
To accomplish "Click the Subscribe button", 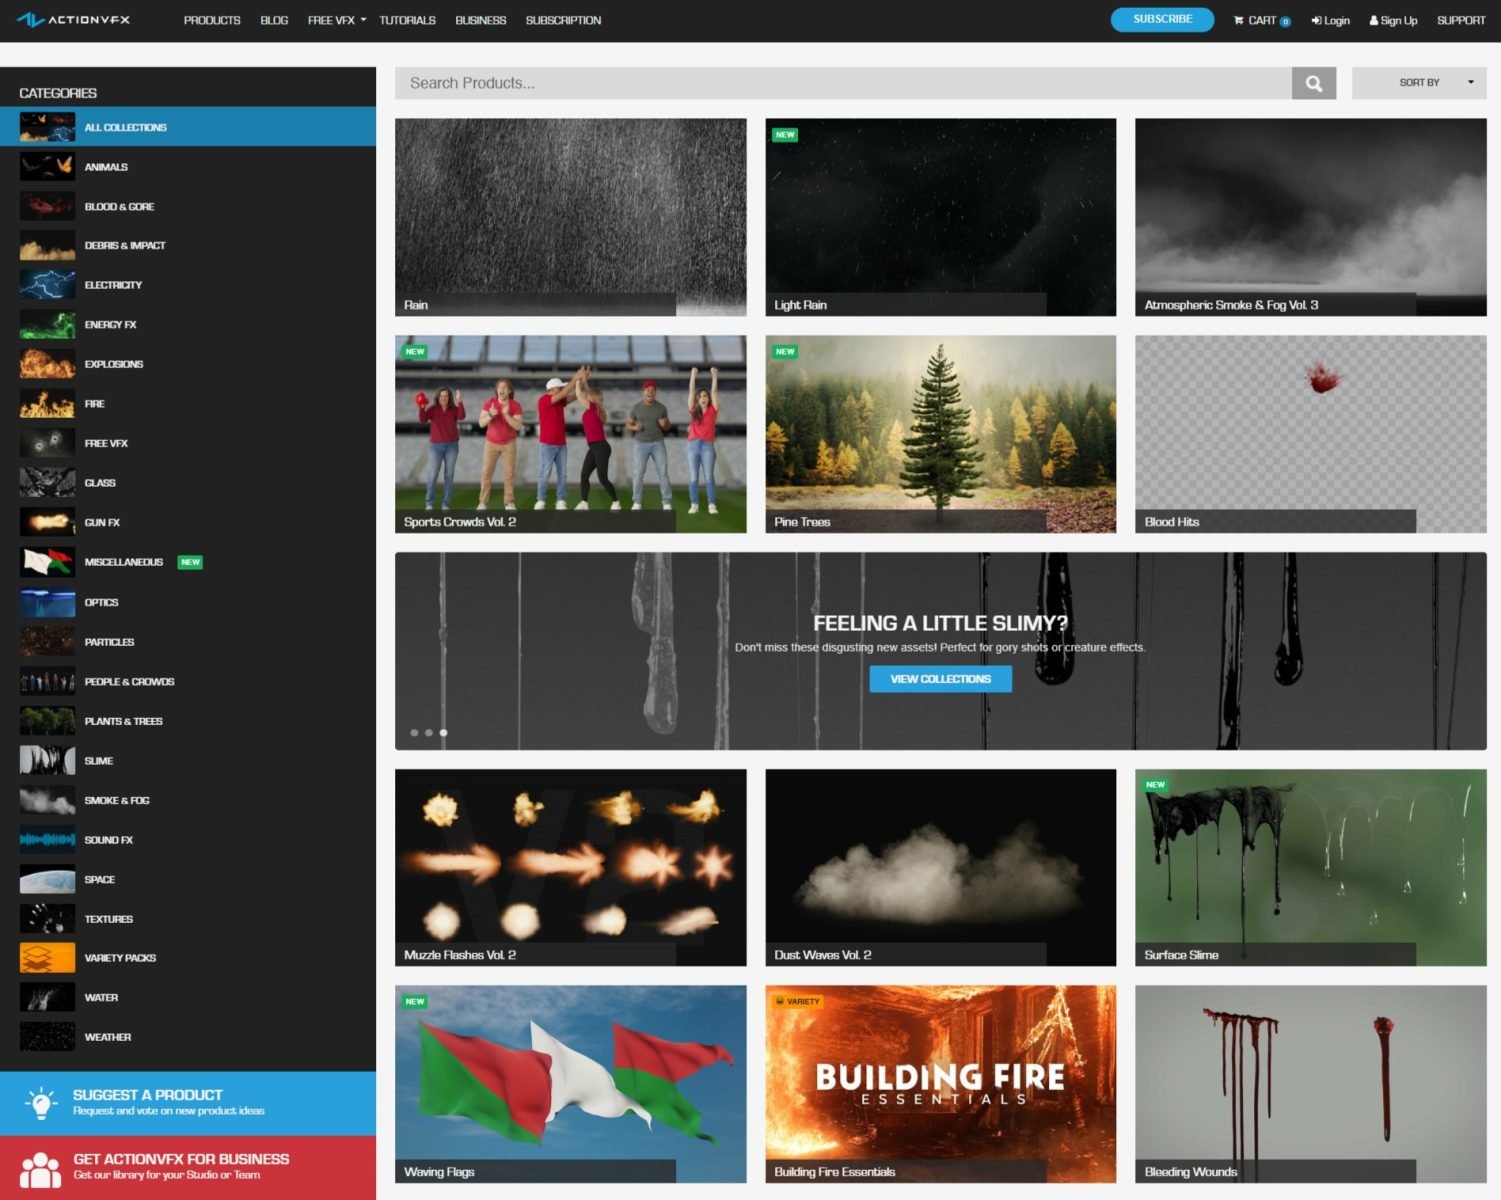I will click(1162, 18).
